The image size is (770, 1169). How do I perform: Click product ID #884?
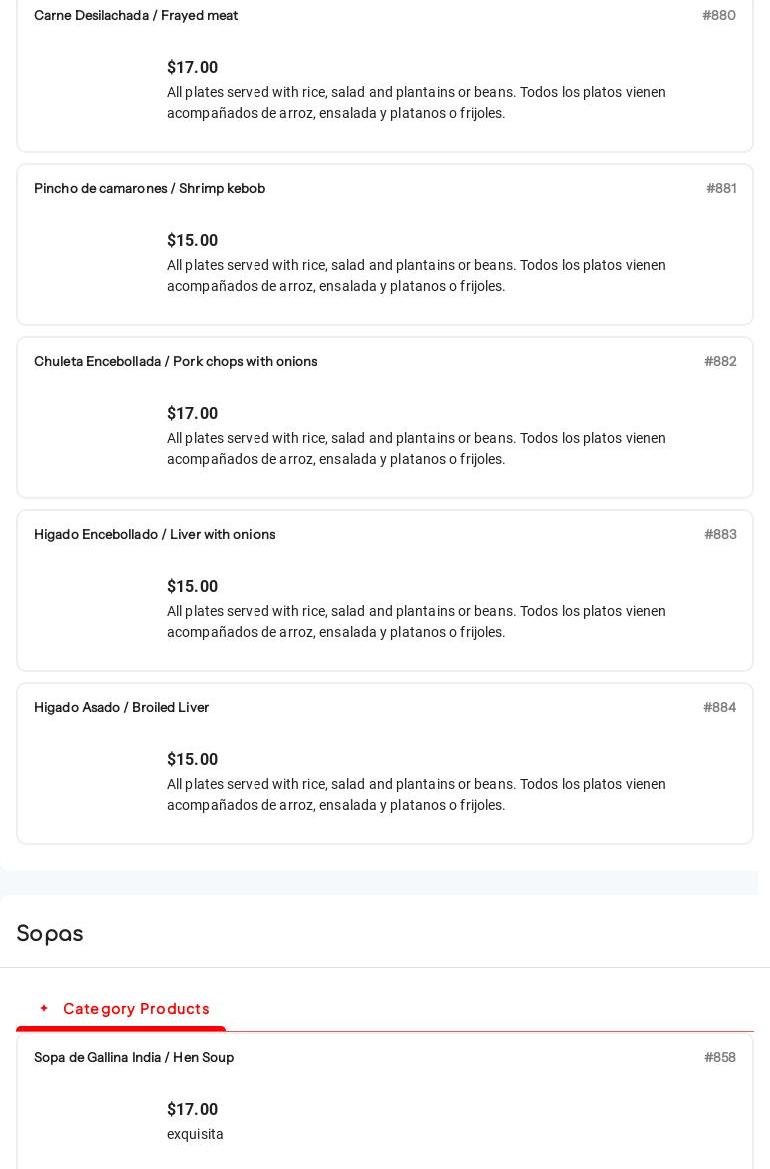click(x=719, y=707)
